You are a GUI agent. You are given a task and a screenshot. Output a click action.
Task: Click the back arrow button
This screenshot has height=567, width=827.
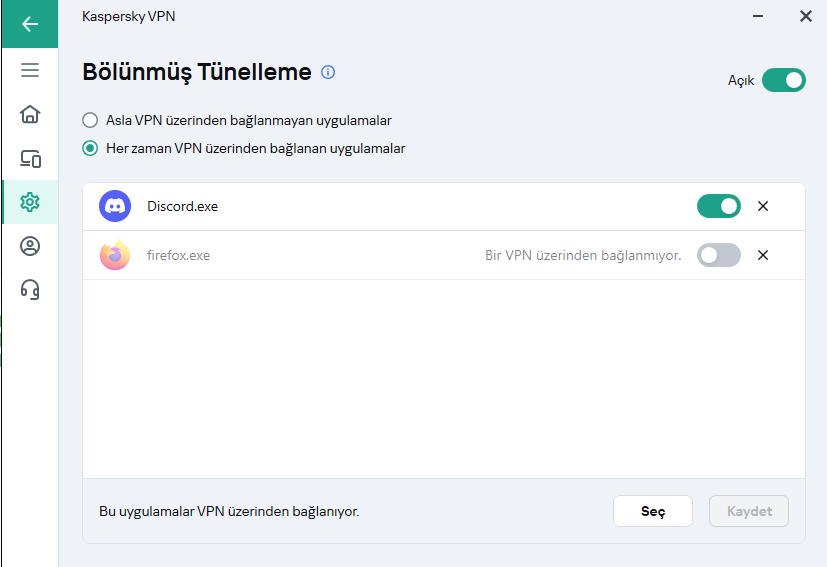tap(30, 24)
